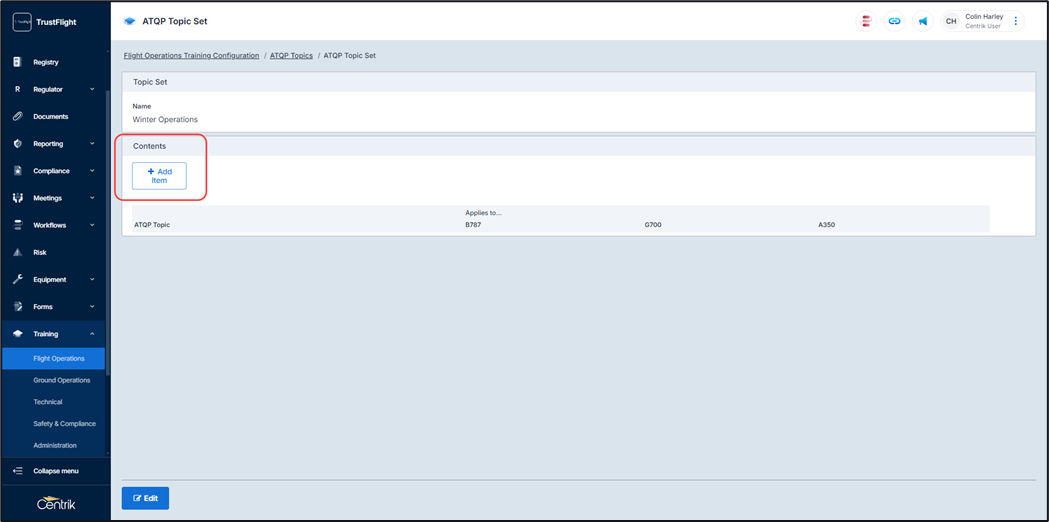
Task: Expand the Compliance menu chevron
Action: tap(92, 171)
